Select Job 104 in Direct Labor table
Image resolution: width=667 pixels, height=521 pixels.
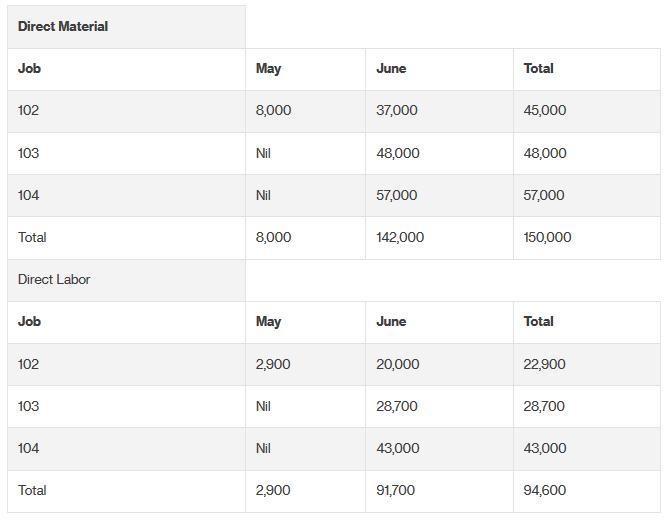click(x=29, y=449)
